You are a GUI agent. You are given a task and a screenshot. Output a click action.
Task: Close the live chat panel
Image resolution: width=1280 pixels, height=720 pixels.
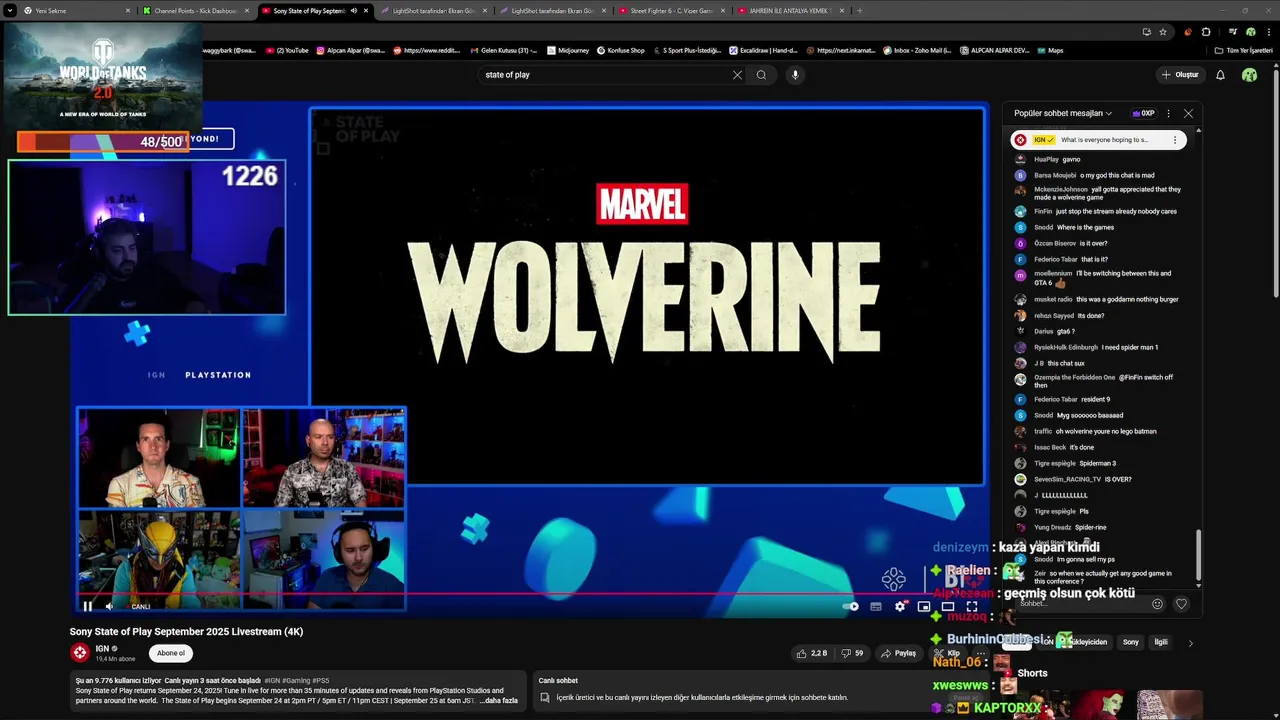(1188, 114)
